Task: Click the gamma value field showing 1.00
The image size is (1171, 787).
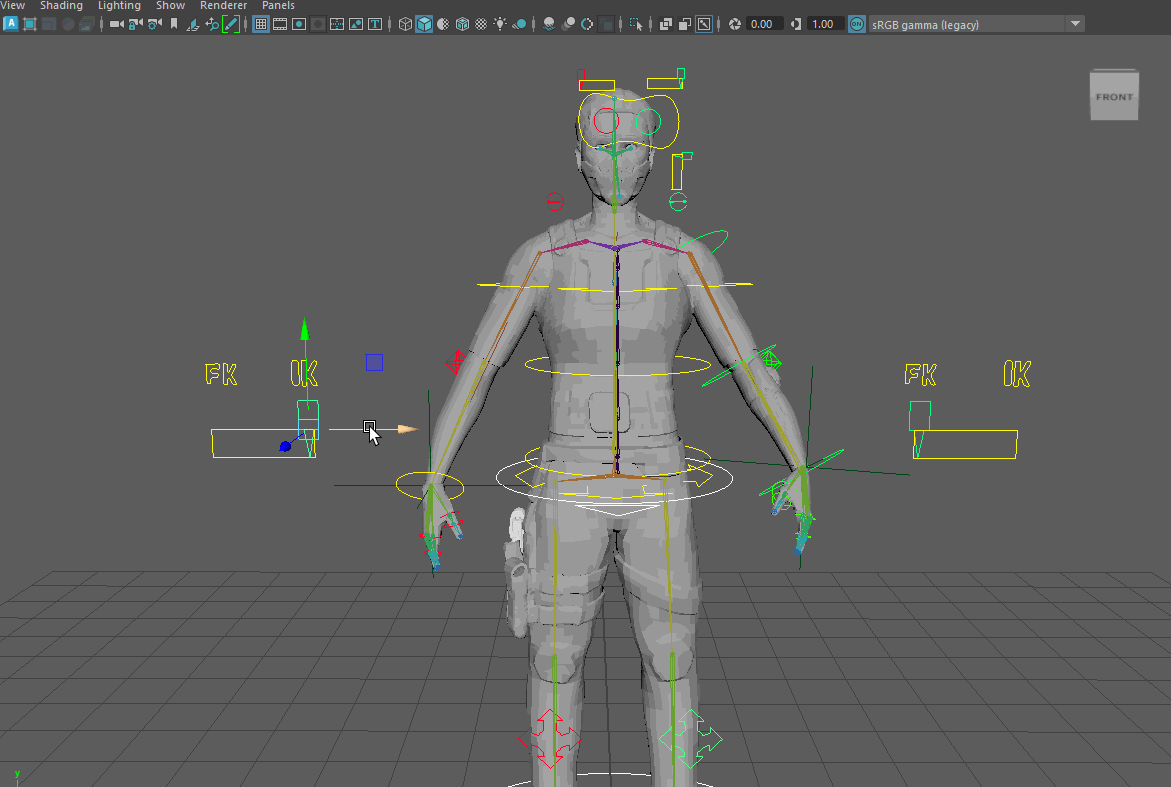Action: click(826, 24)
